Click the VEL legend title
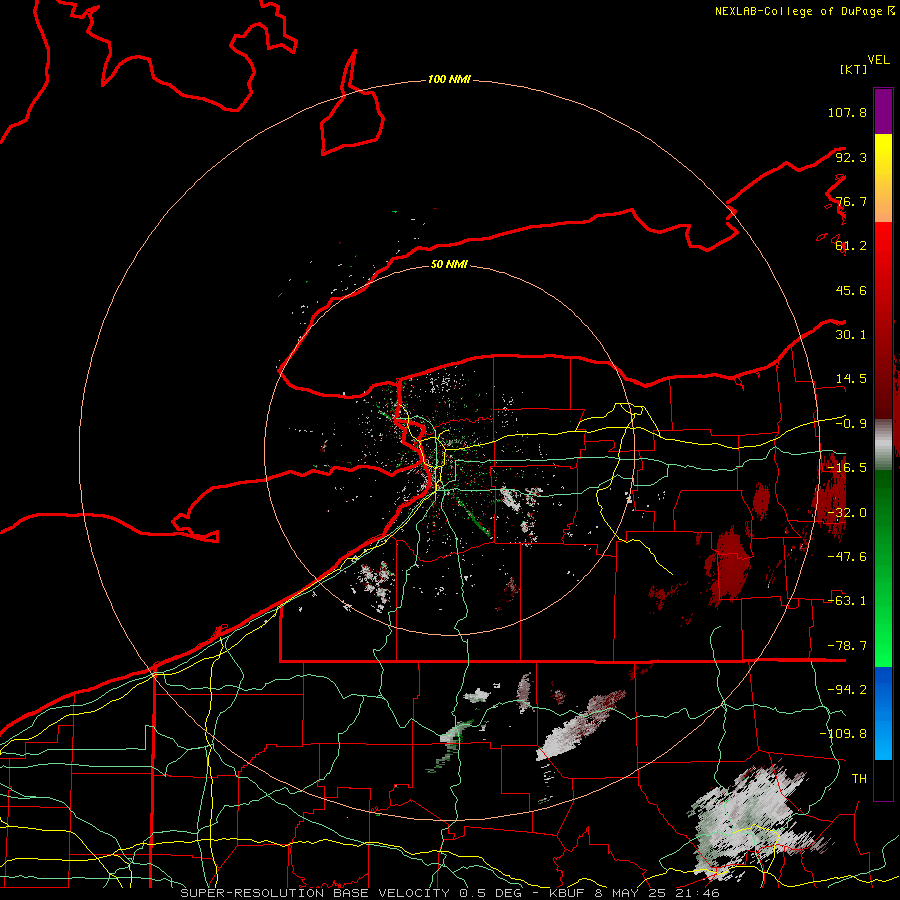Viewport: 900px width, 900px height. coord(878,60)
